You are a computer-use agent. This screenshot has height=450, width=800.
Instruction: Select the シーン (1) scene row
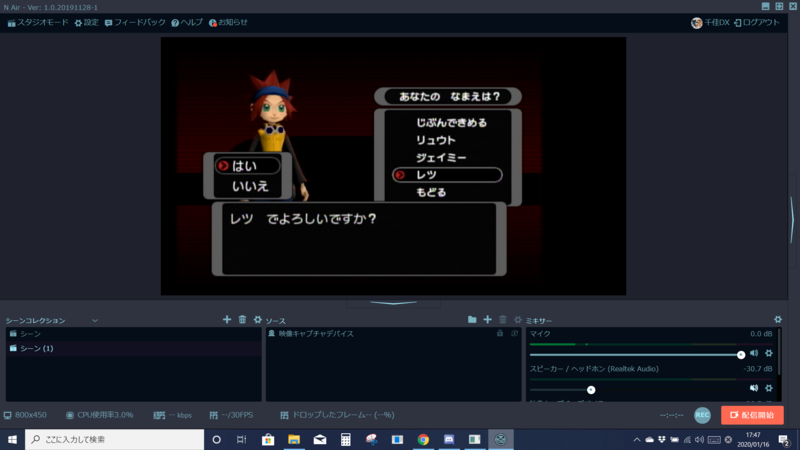tap(133, 348)
